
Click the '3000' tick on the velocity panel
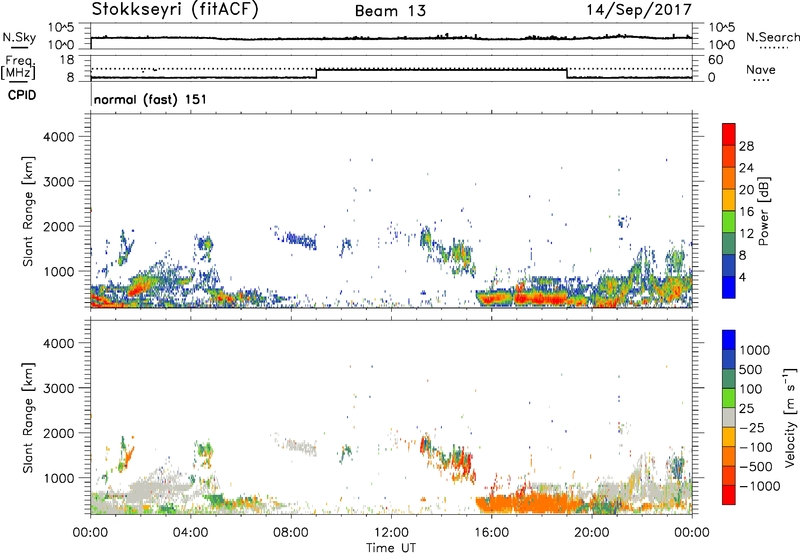[59, 388]
